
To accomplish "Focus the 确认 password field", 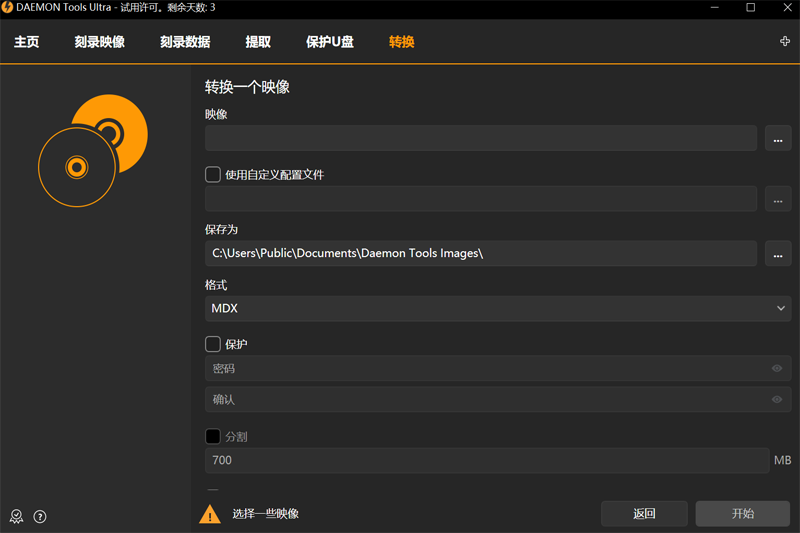I will tap(498, 399).
